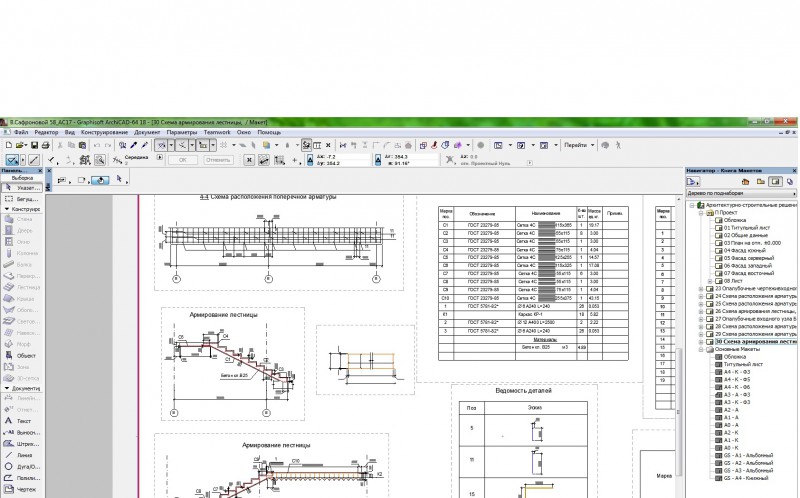Screen dimensions: 800x498
Task: Choose the Object tool Объект
Action: 21,356
